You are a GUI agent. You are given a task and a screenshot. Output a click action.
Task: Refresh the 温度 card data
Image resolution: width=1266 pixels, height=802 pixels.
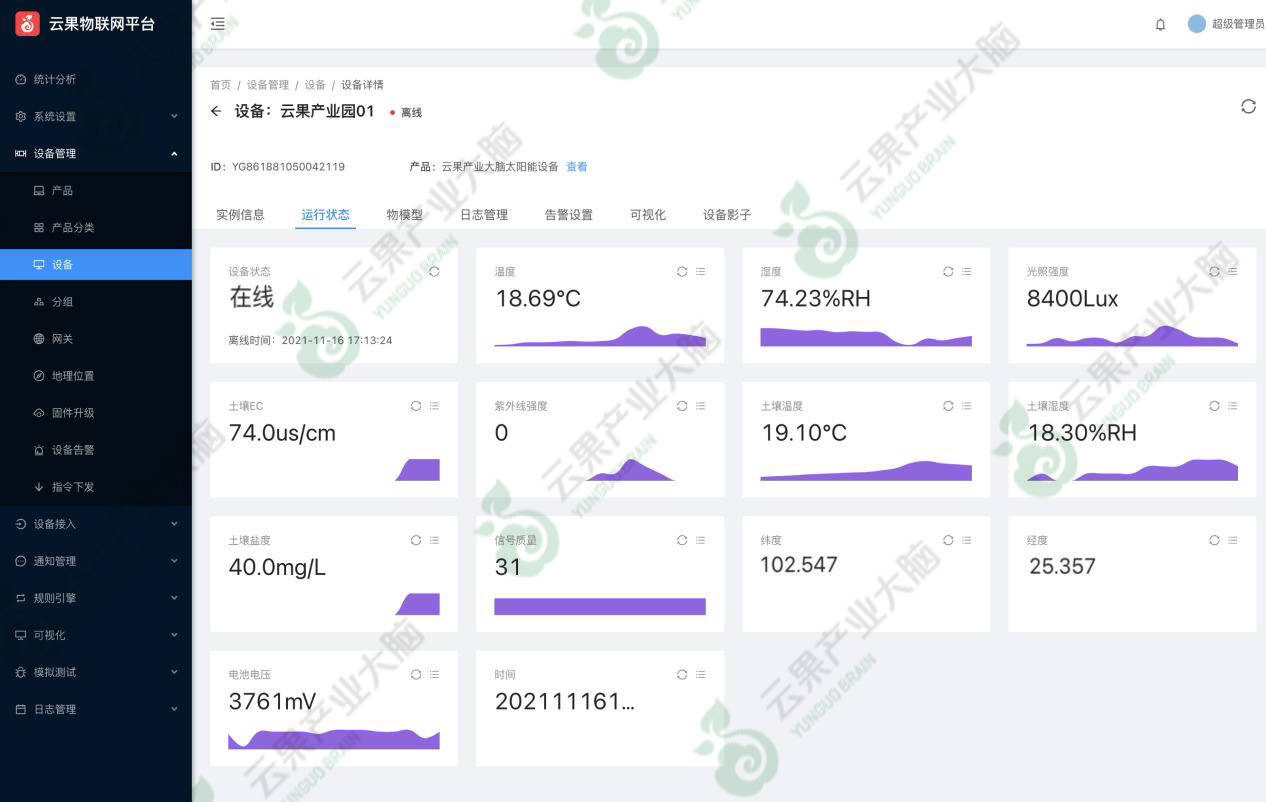(x=682, y=271)
